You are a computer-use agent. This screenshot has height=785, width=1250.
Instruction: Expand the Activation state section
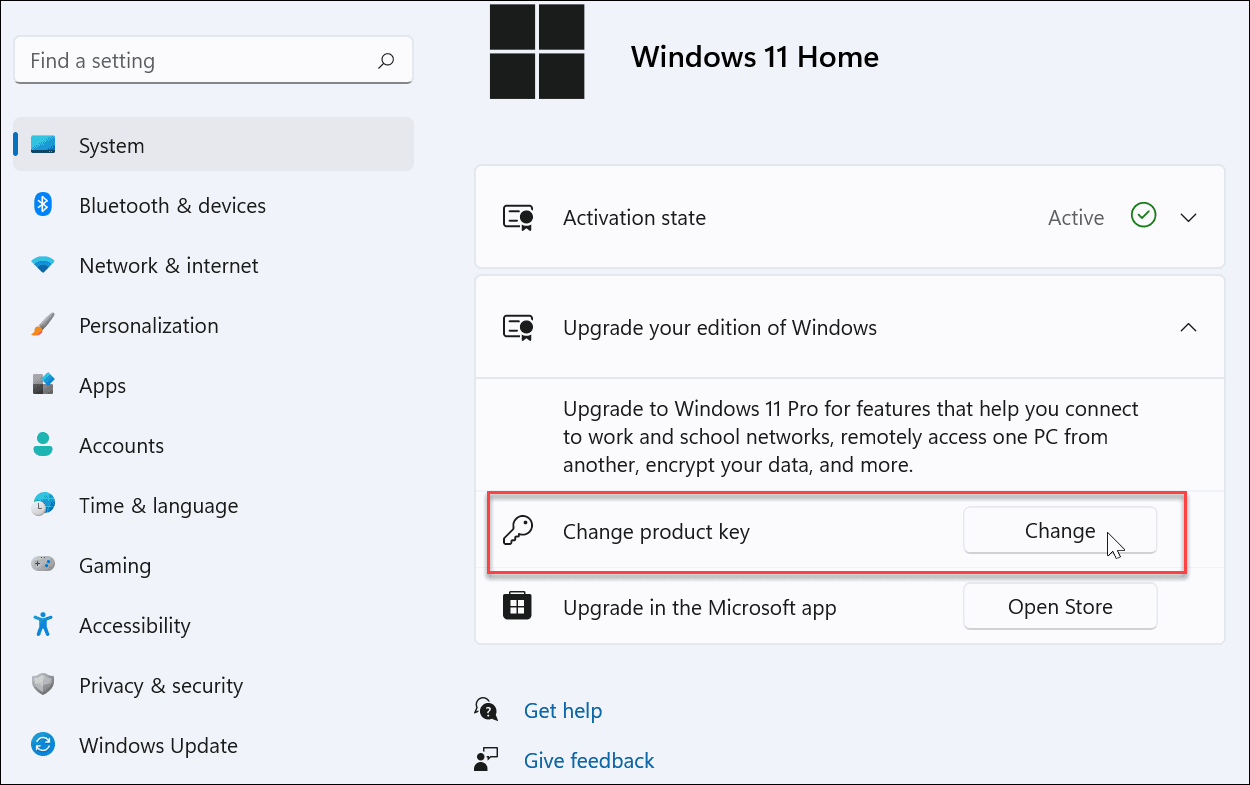[x=1188, y=217]
